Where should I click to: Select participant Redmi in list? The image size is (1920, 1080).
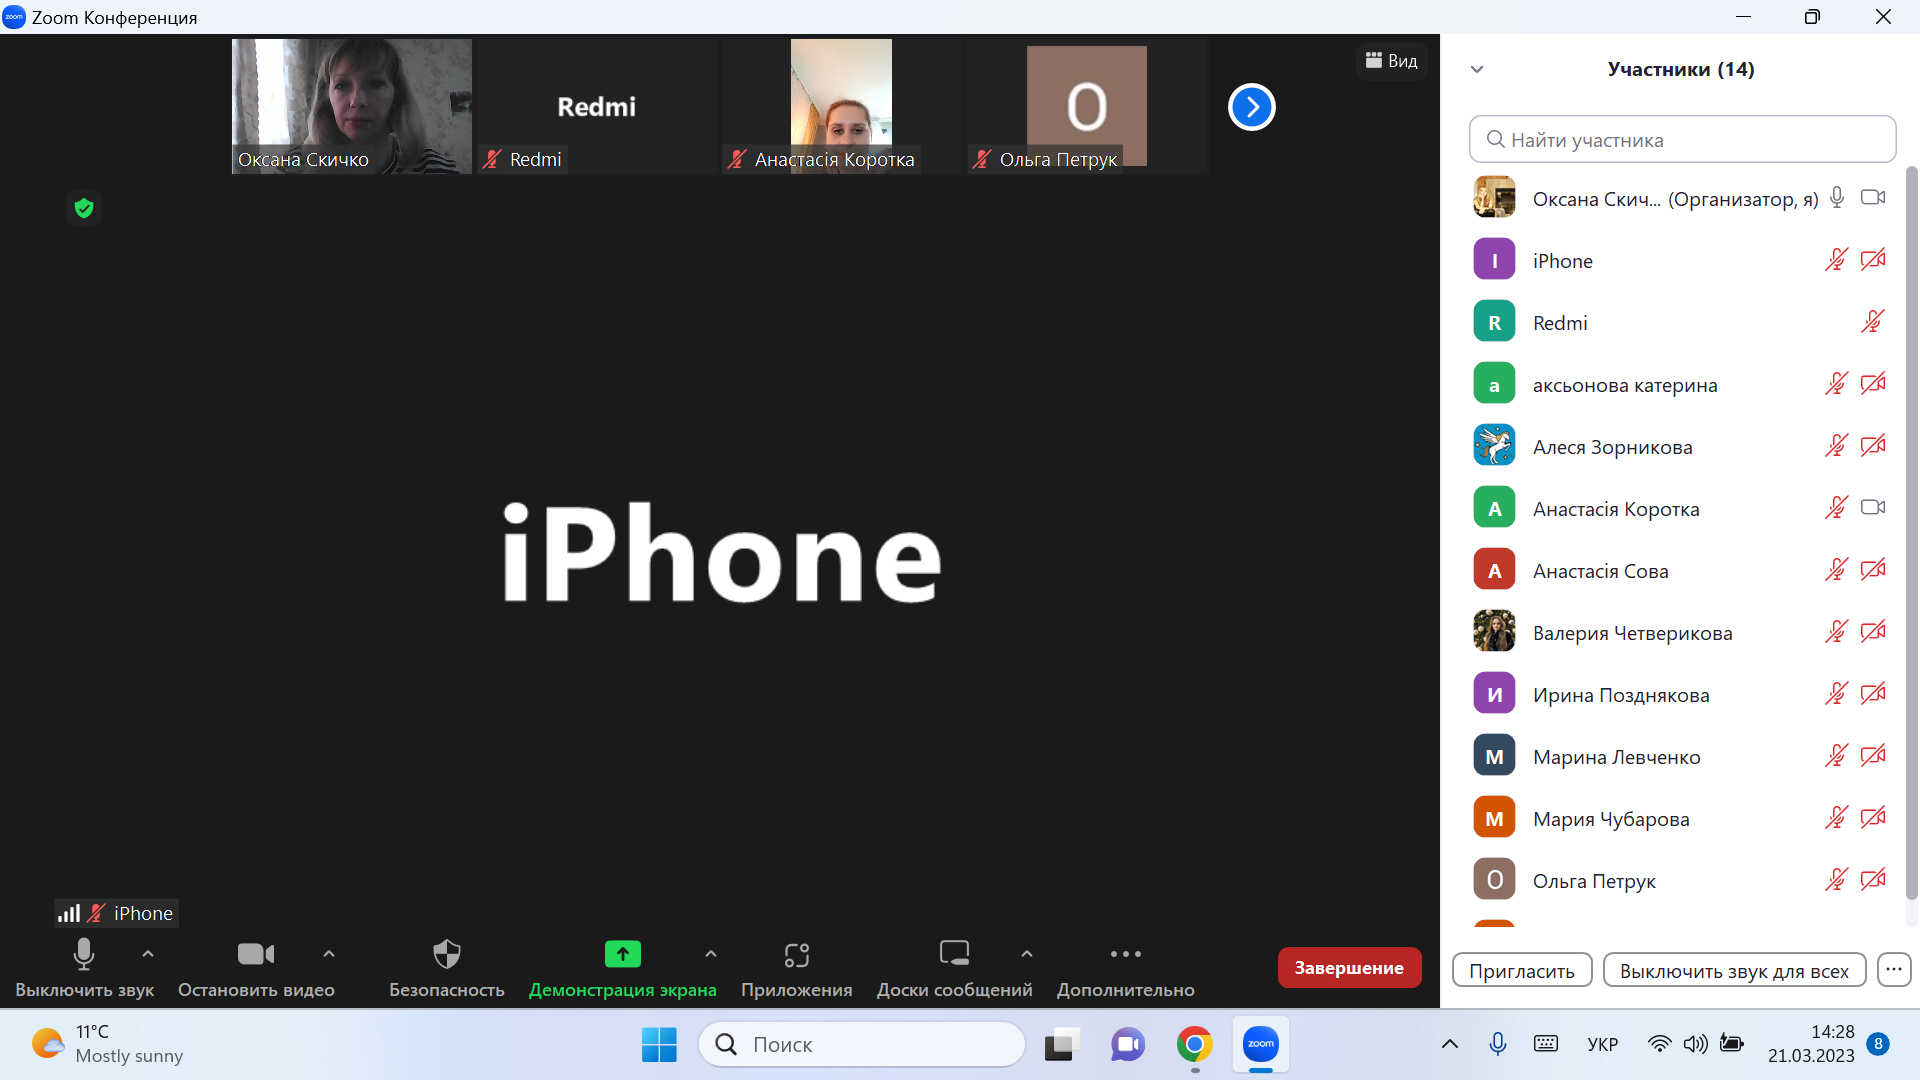(1682, 322)
